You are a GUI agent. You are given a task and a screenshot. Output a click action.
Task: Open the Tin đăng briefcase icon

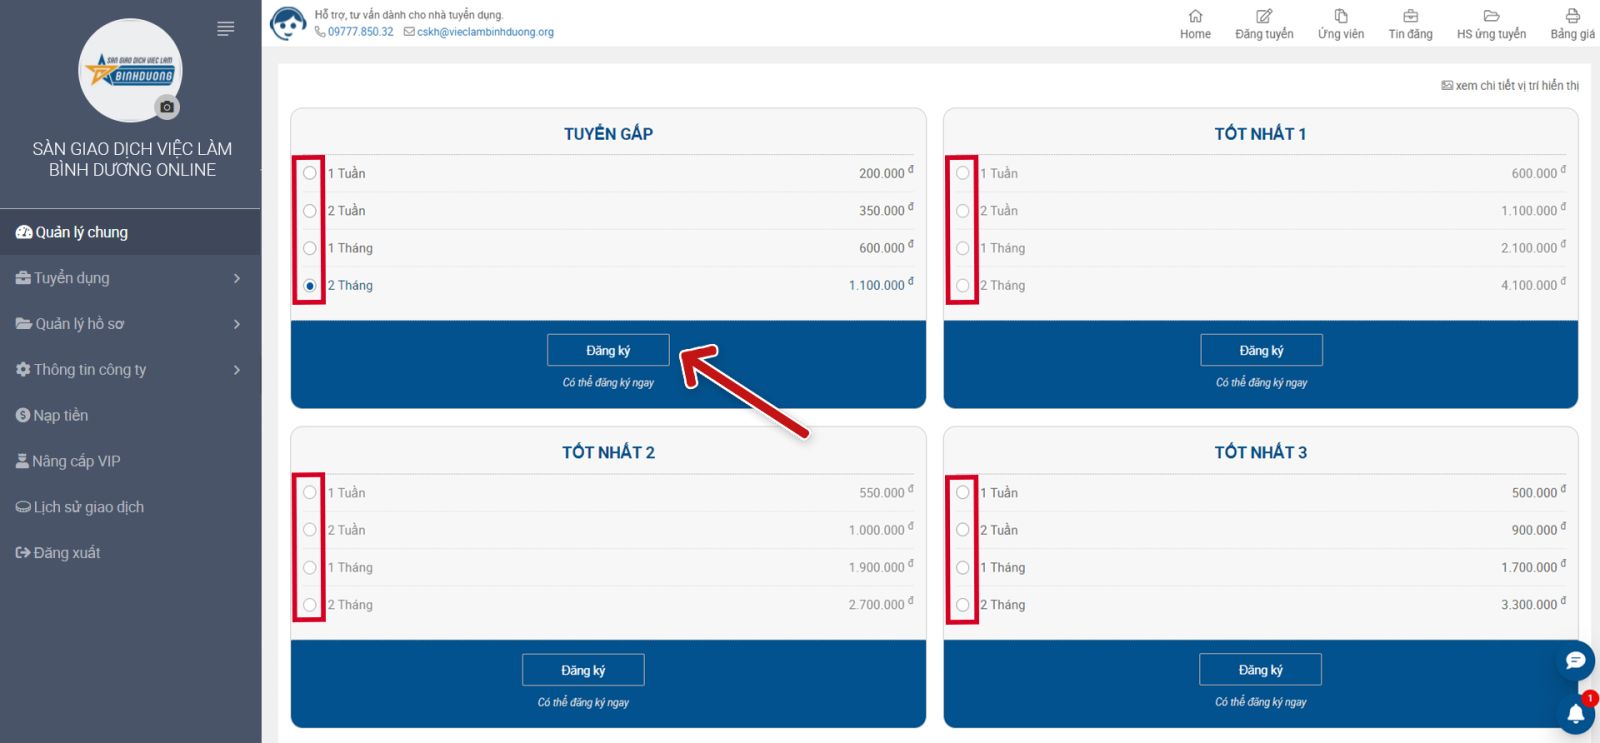pos(1410,16)
